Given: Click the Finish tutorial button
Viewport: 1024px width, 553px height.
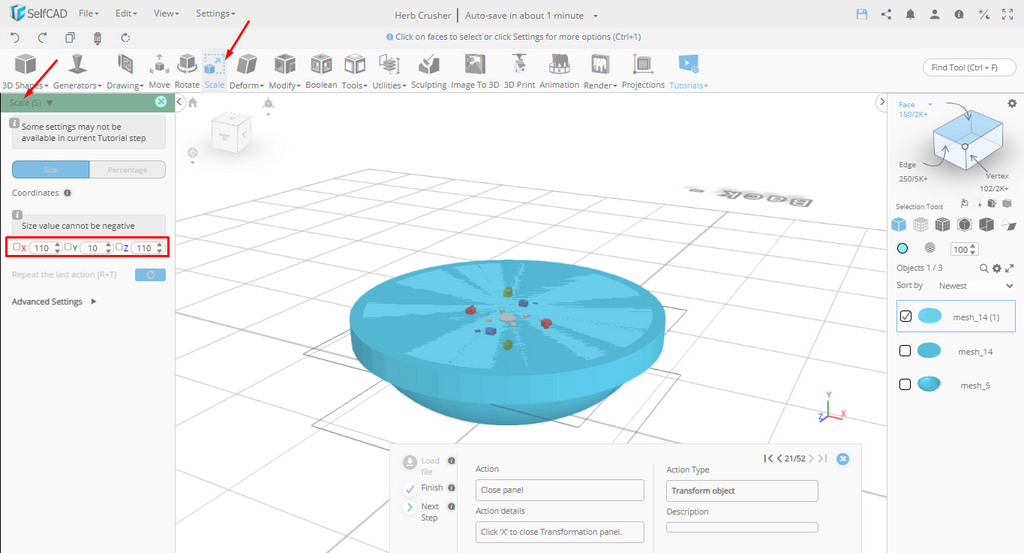Looking at the screenshot, I should [424, 488].
